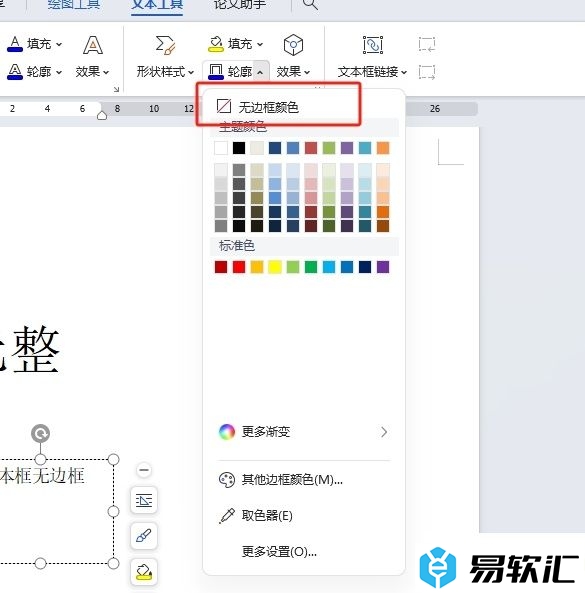Expand the shape fill dropdown arrow
The image size is (585, 593).
(260, 44)
